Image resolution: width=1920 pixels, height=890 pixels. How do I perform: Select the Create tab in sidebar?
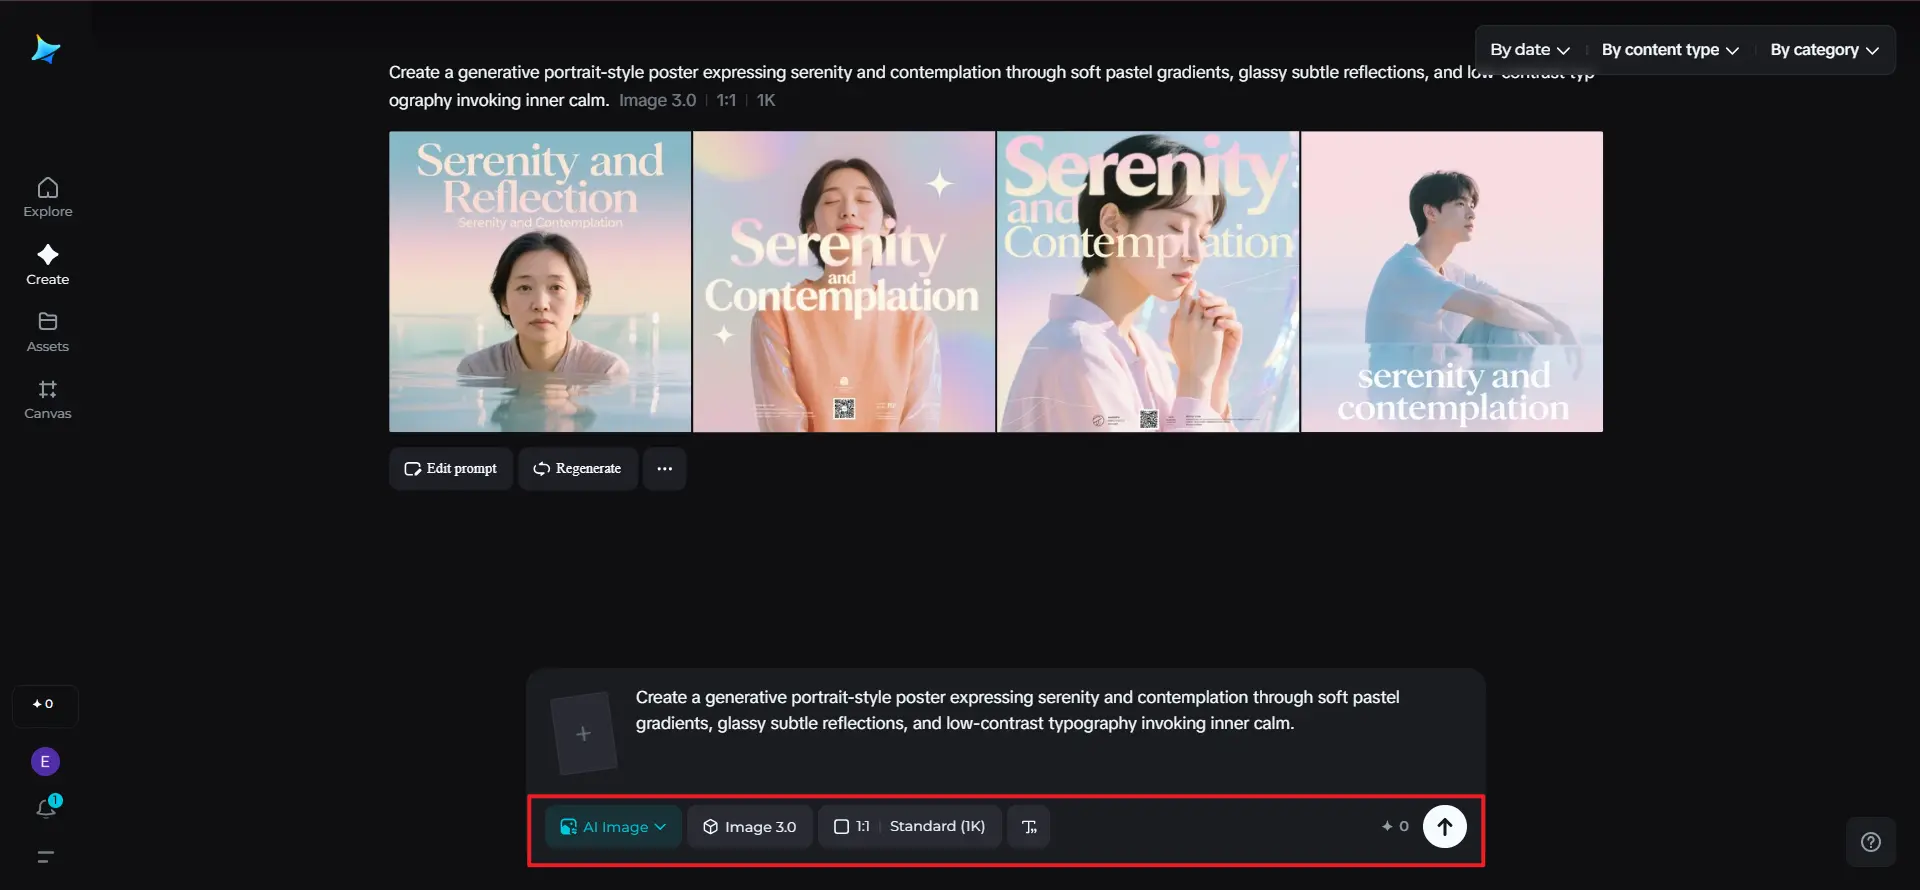(47, 265)
